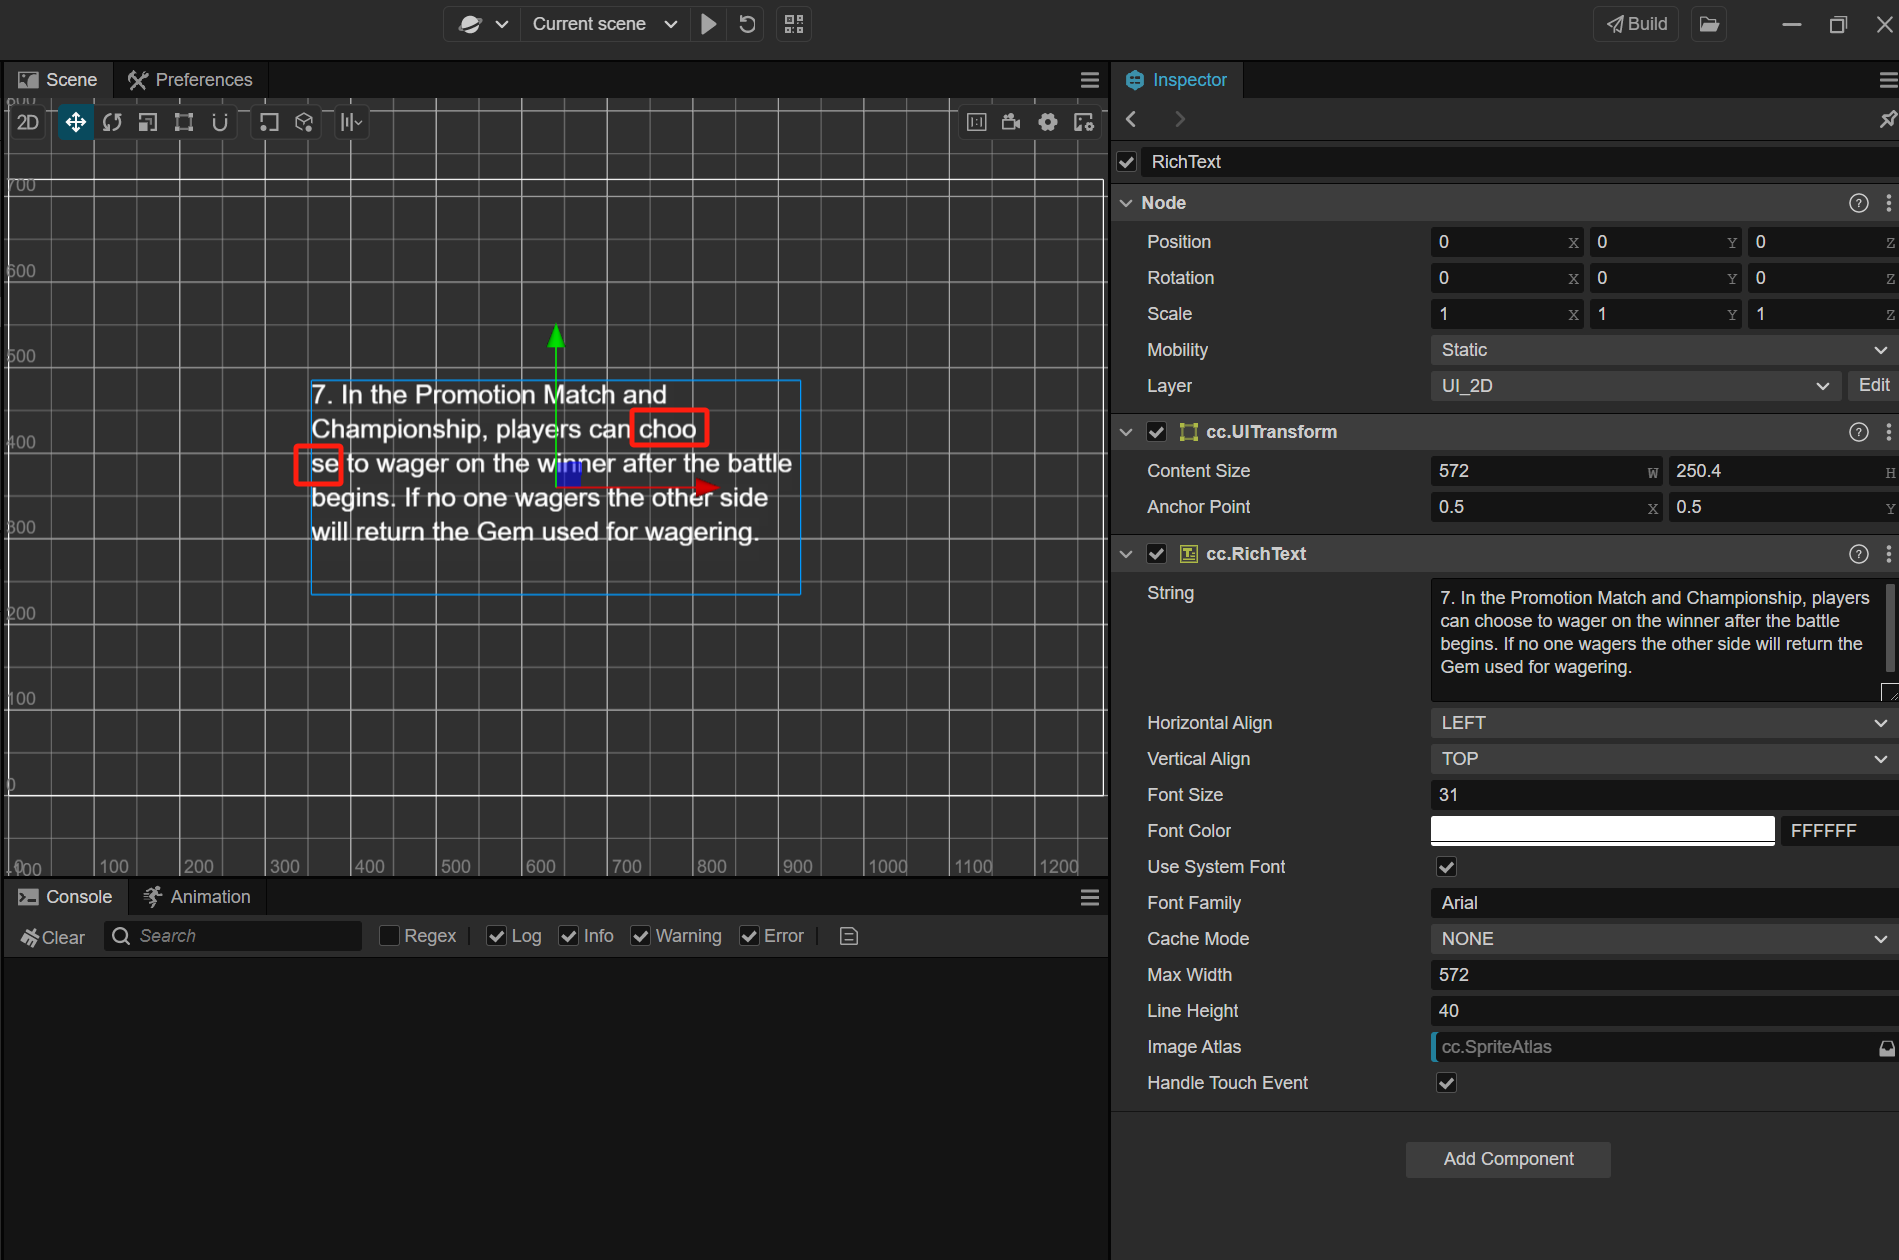
Task: Open the Cache Mode dropdown
Action: (1664, 939)
